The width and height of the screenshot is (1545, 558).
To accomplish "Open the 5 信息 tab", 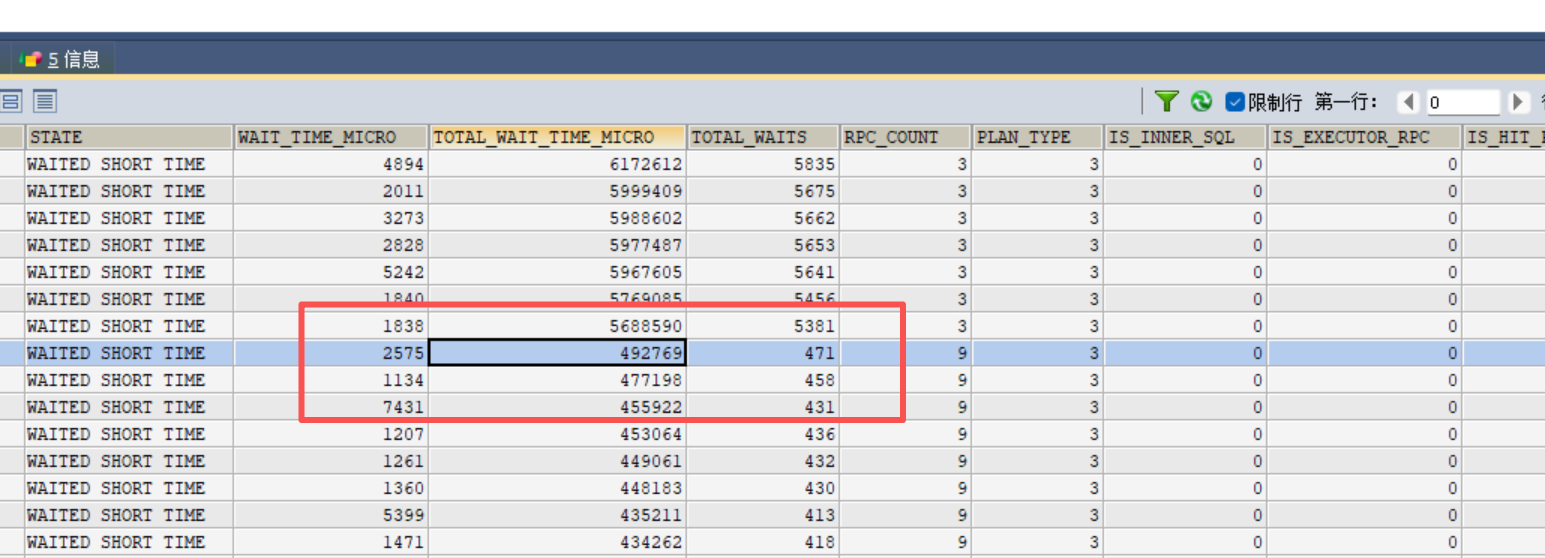I will [x=62, y=59].
